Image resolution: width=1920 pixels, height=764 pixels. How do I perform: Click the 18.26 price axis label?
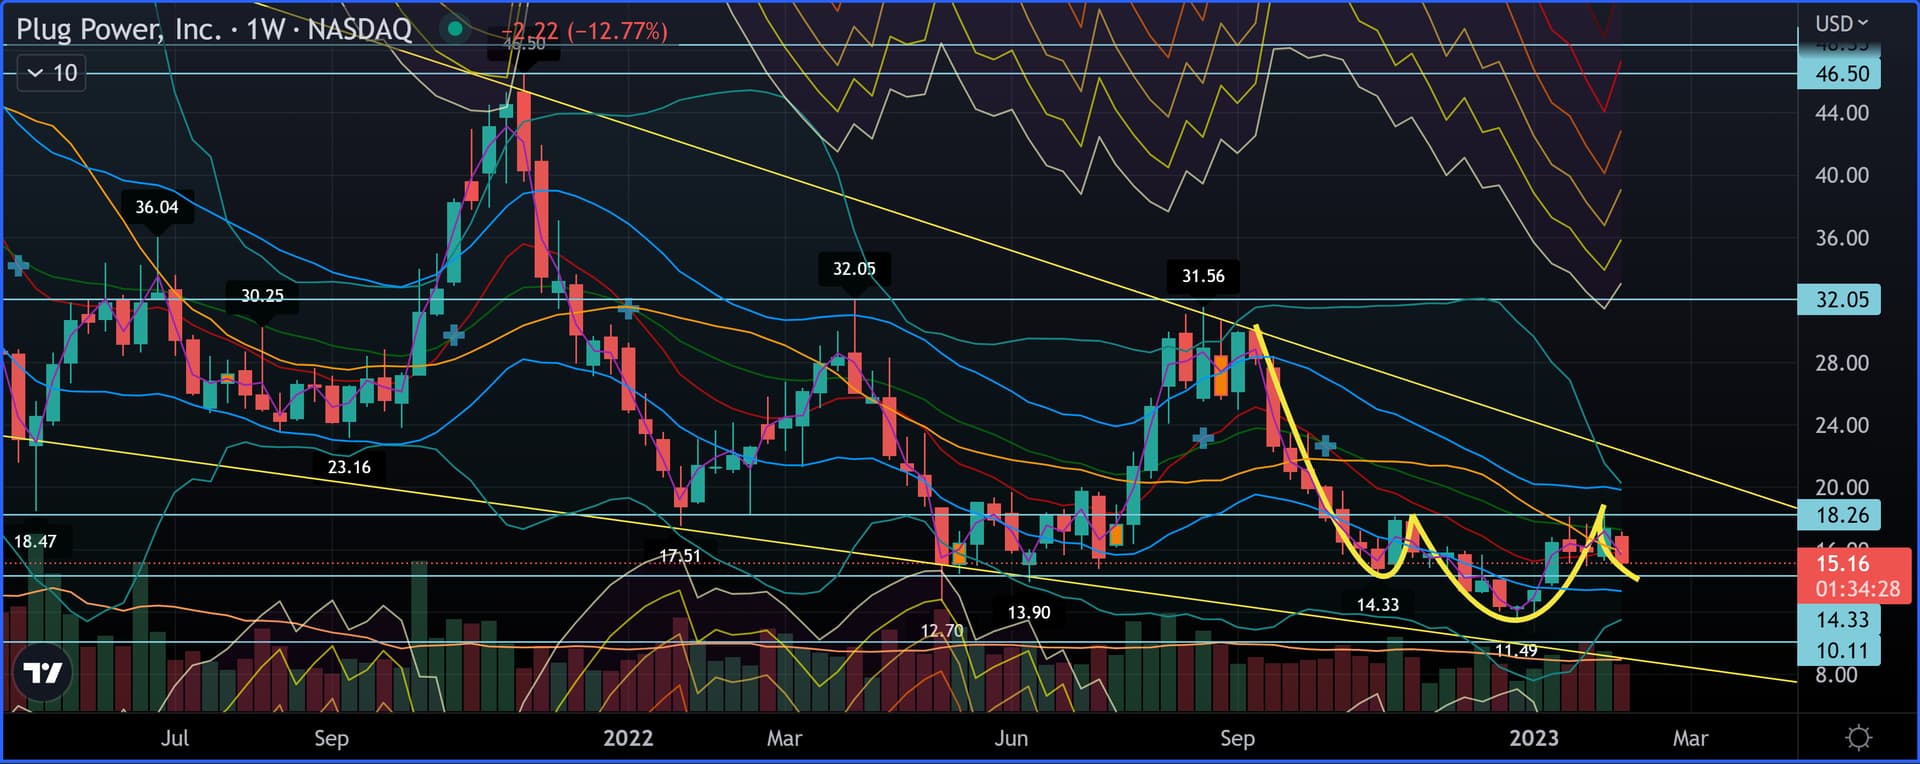pos(1840,515)
